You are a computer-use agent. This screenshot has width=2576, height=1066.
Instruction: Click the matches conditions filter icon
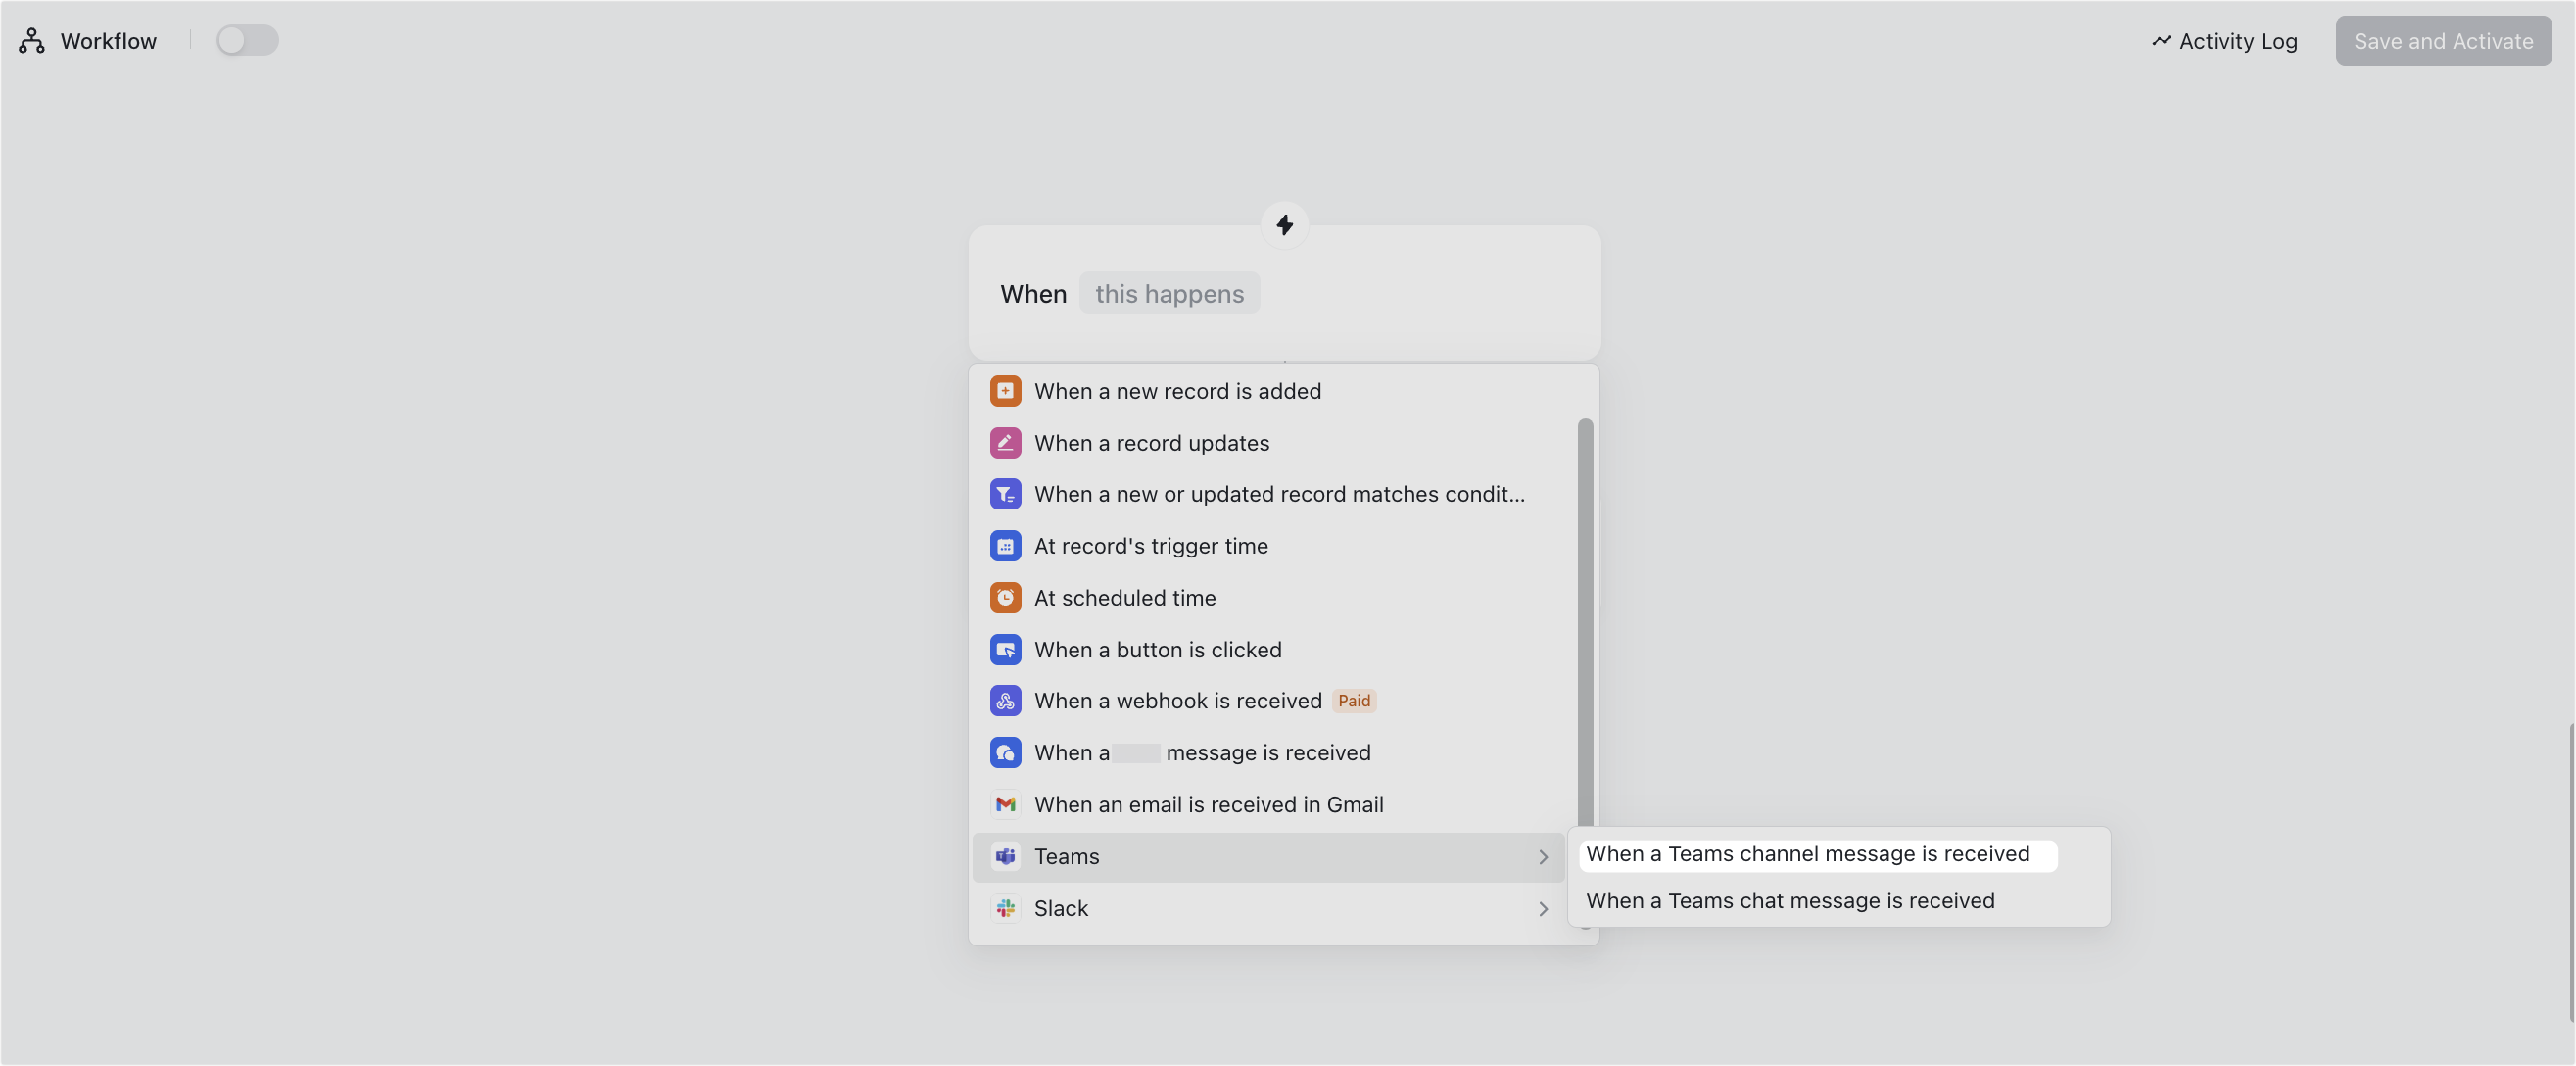[x=1005, y=494]
